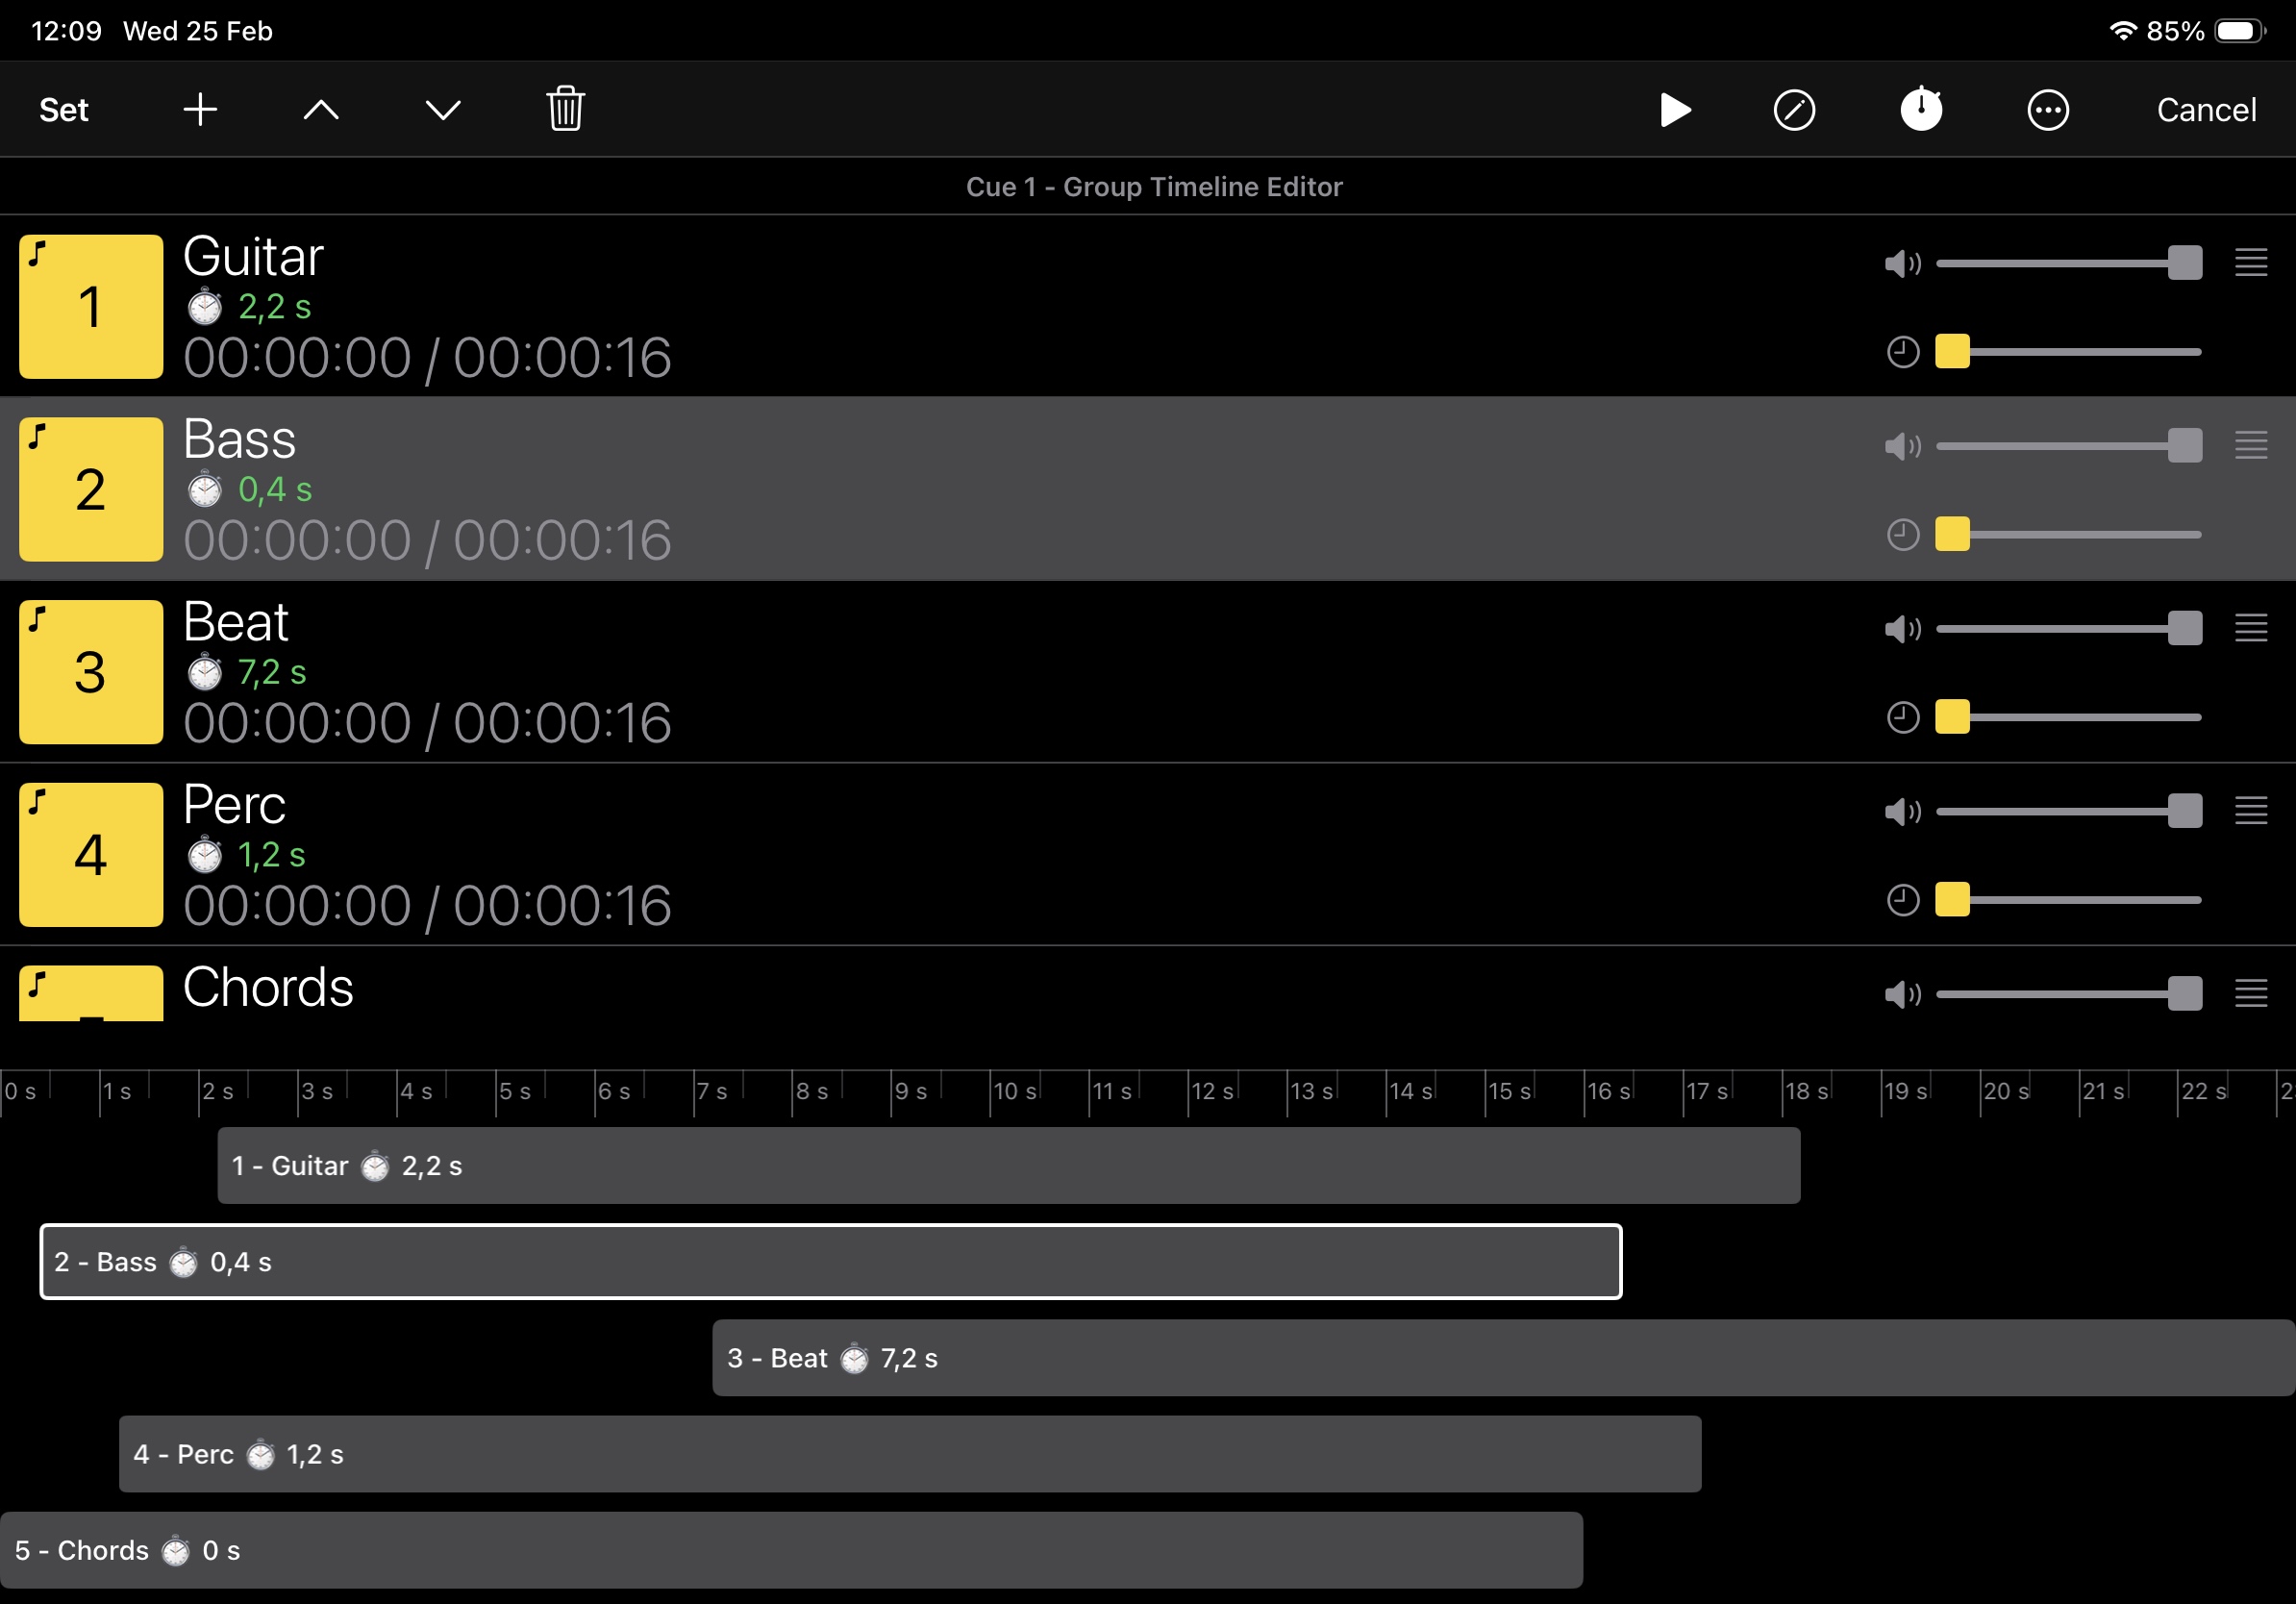The image size is (2296, 1604).
Task: Tap the plus icon to add a cue
Action: pyautogui.click(x=200, y=110)
